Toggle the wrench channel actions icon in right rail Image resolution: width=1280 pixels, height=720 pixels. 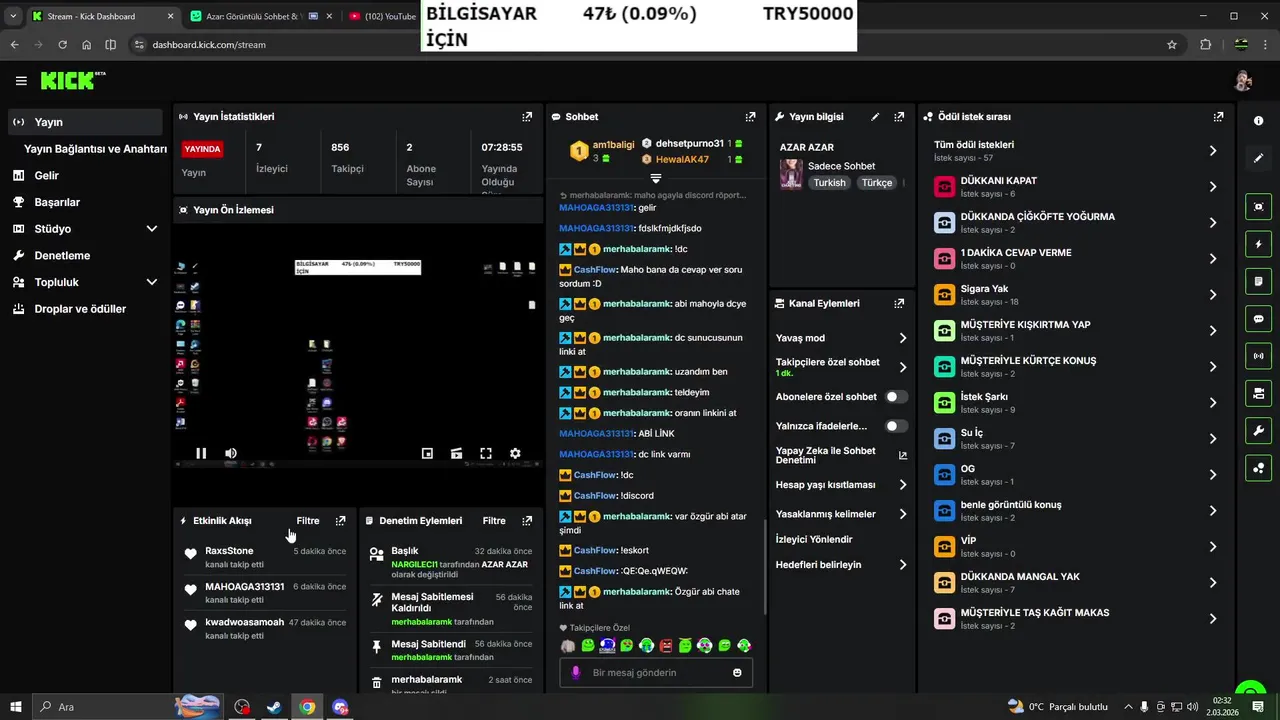[1258, 430]
